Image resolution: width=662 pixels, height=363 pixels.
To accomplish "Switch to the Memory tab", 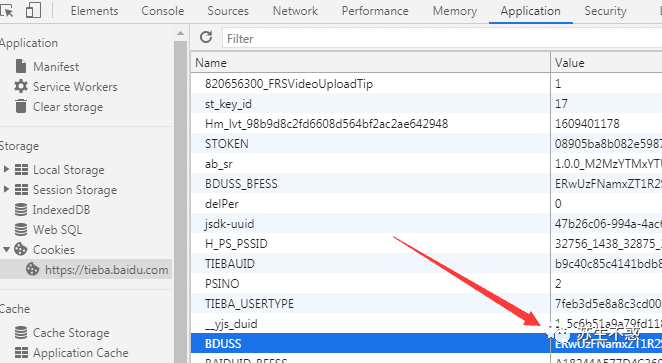I will [455, 11].
